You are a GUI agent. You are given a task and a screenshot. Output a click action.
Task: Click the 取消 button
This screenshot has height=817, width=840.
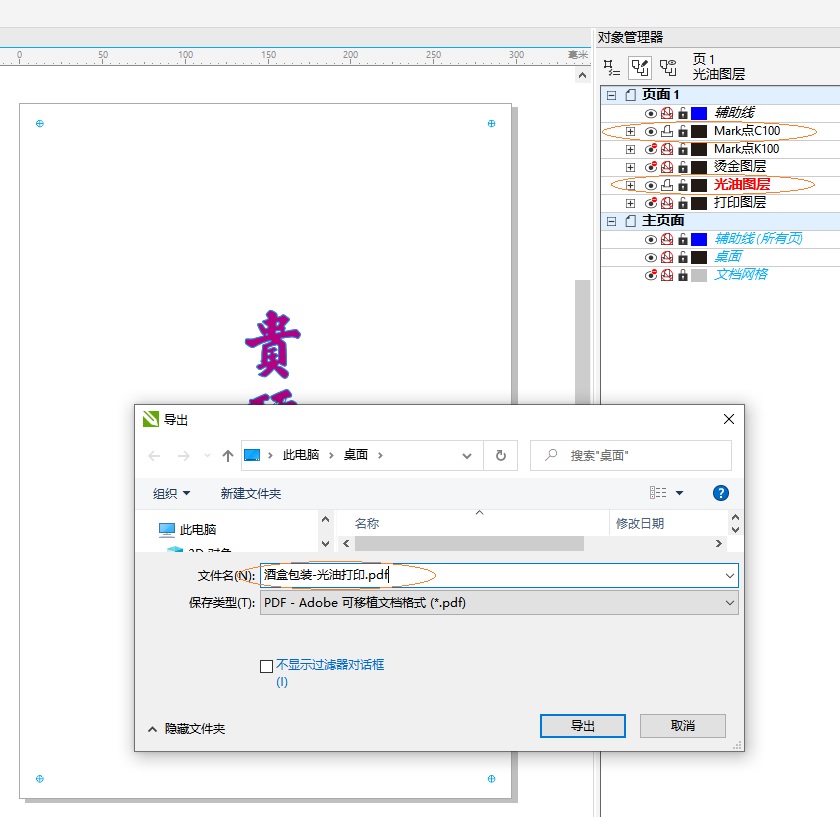point(683,725)
